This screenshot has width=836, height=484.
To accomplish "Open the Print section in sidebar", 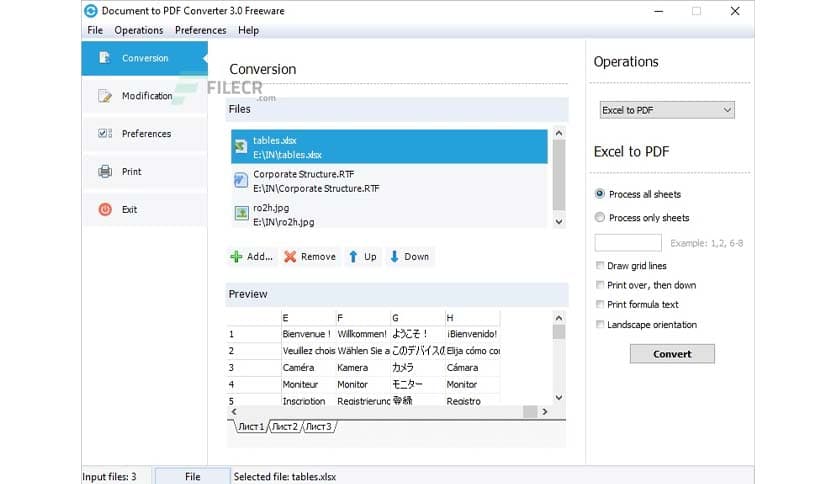I will tap(144, 172).
